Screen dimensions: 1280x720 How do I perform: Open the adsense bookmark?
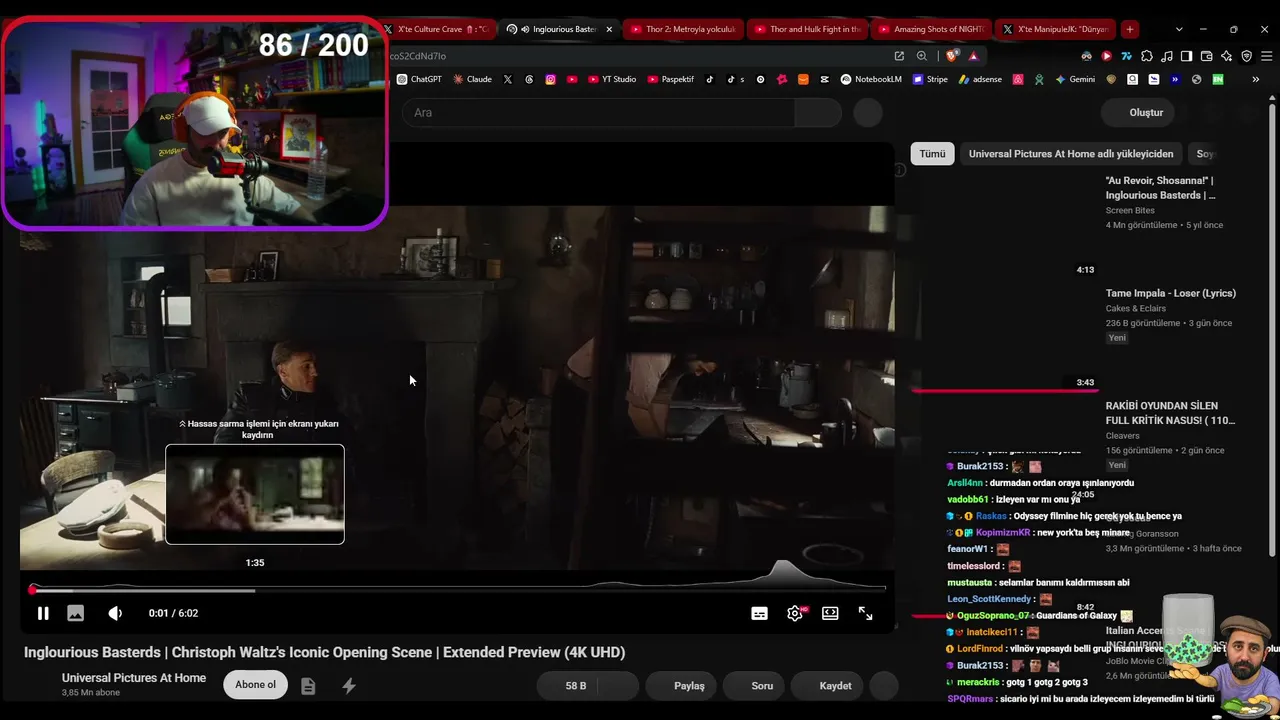980,79
